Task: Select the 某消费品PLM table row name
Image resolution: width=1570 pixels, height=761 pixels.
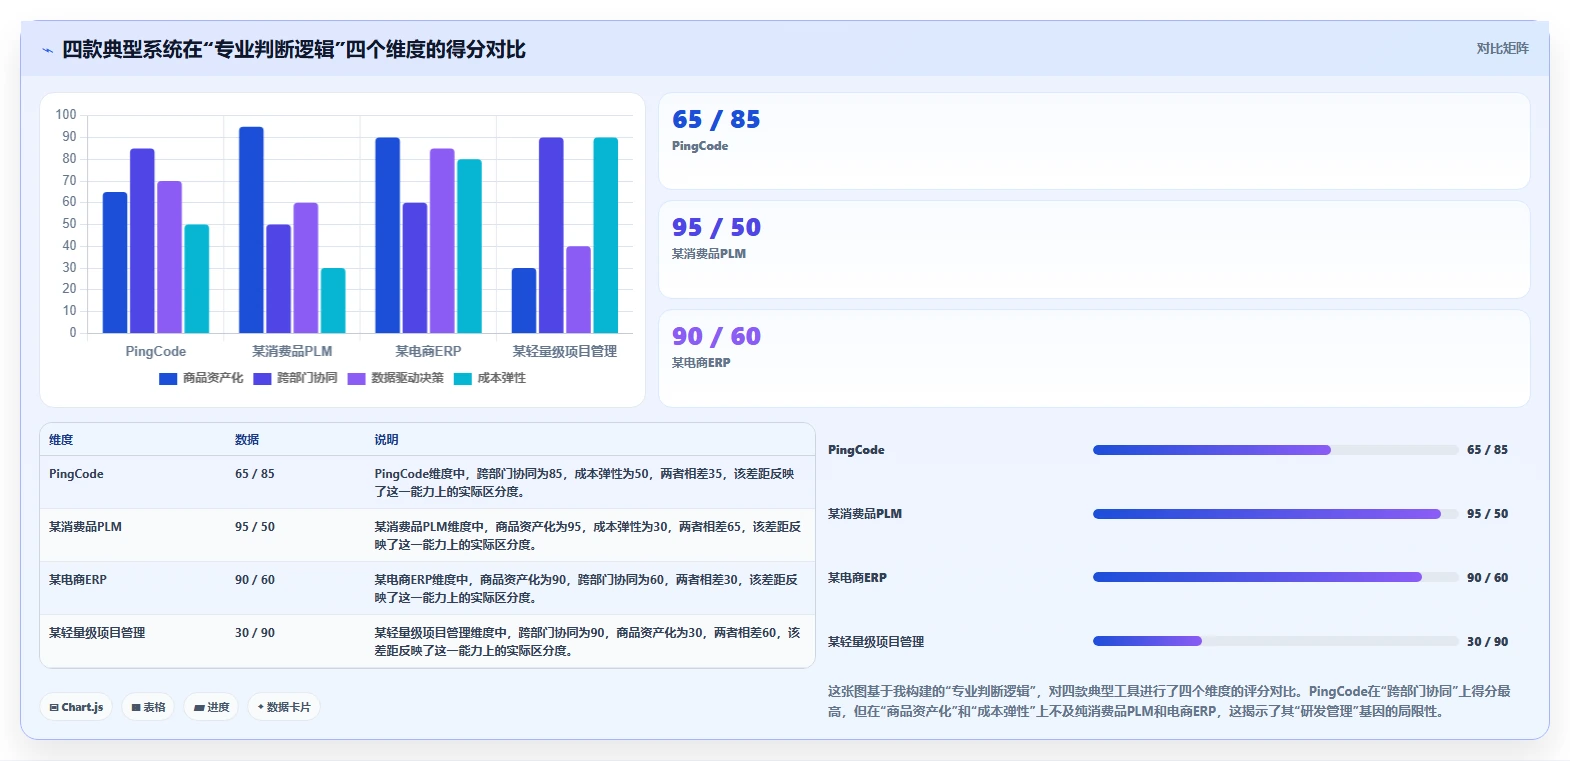Action: (85, 527)
